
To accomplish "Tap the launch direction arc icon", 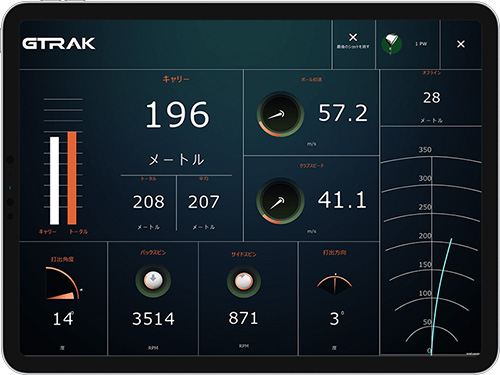I will 335,284.
